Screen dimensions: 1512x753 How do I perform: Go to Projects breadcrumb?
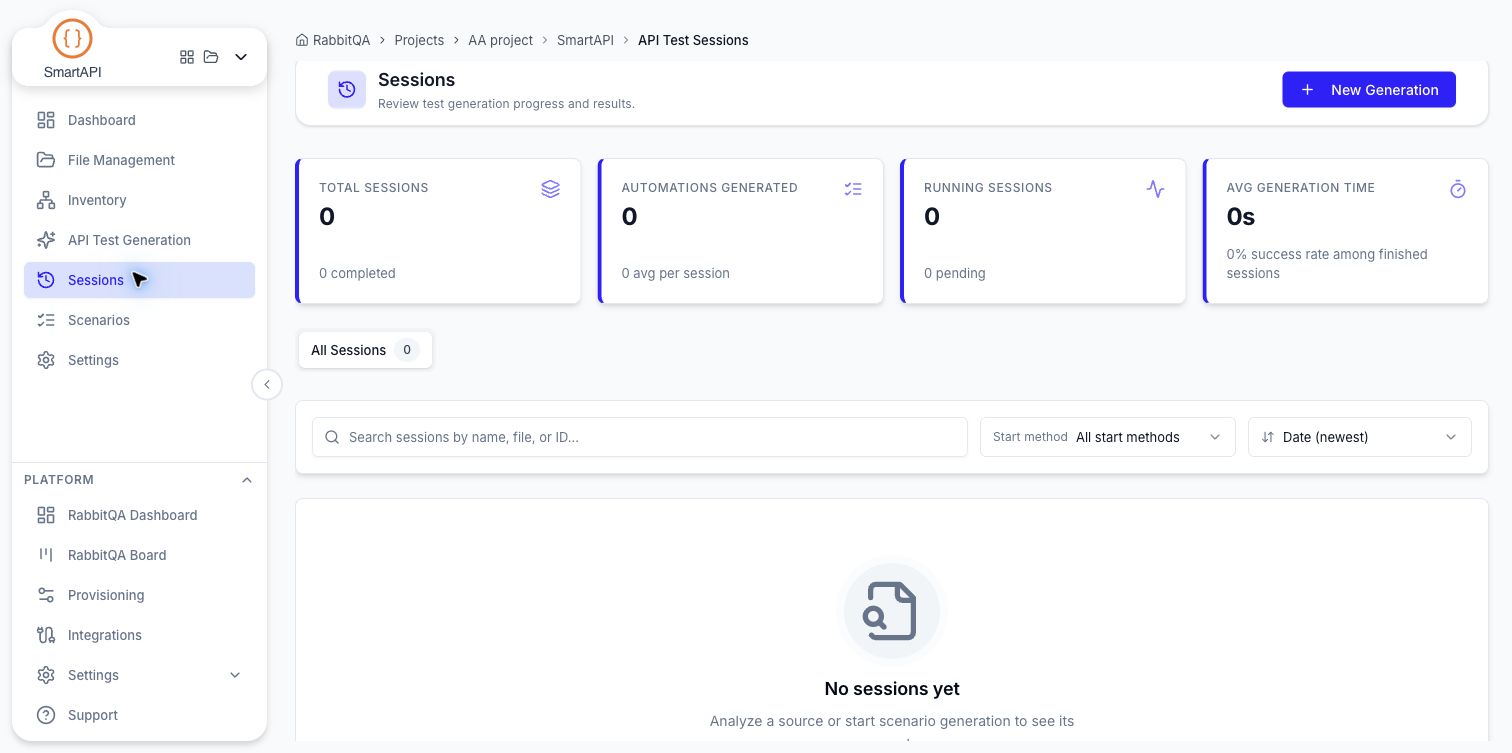coord(419,40)
